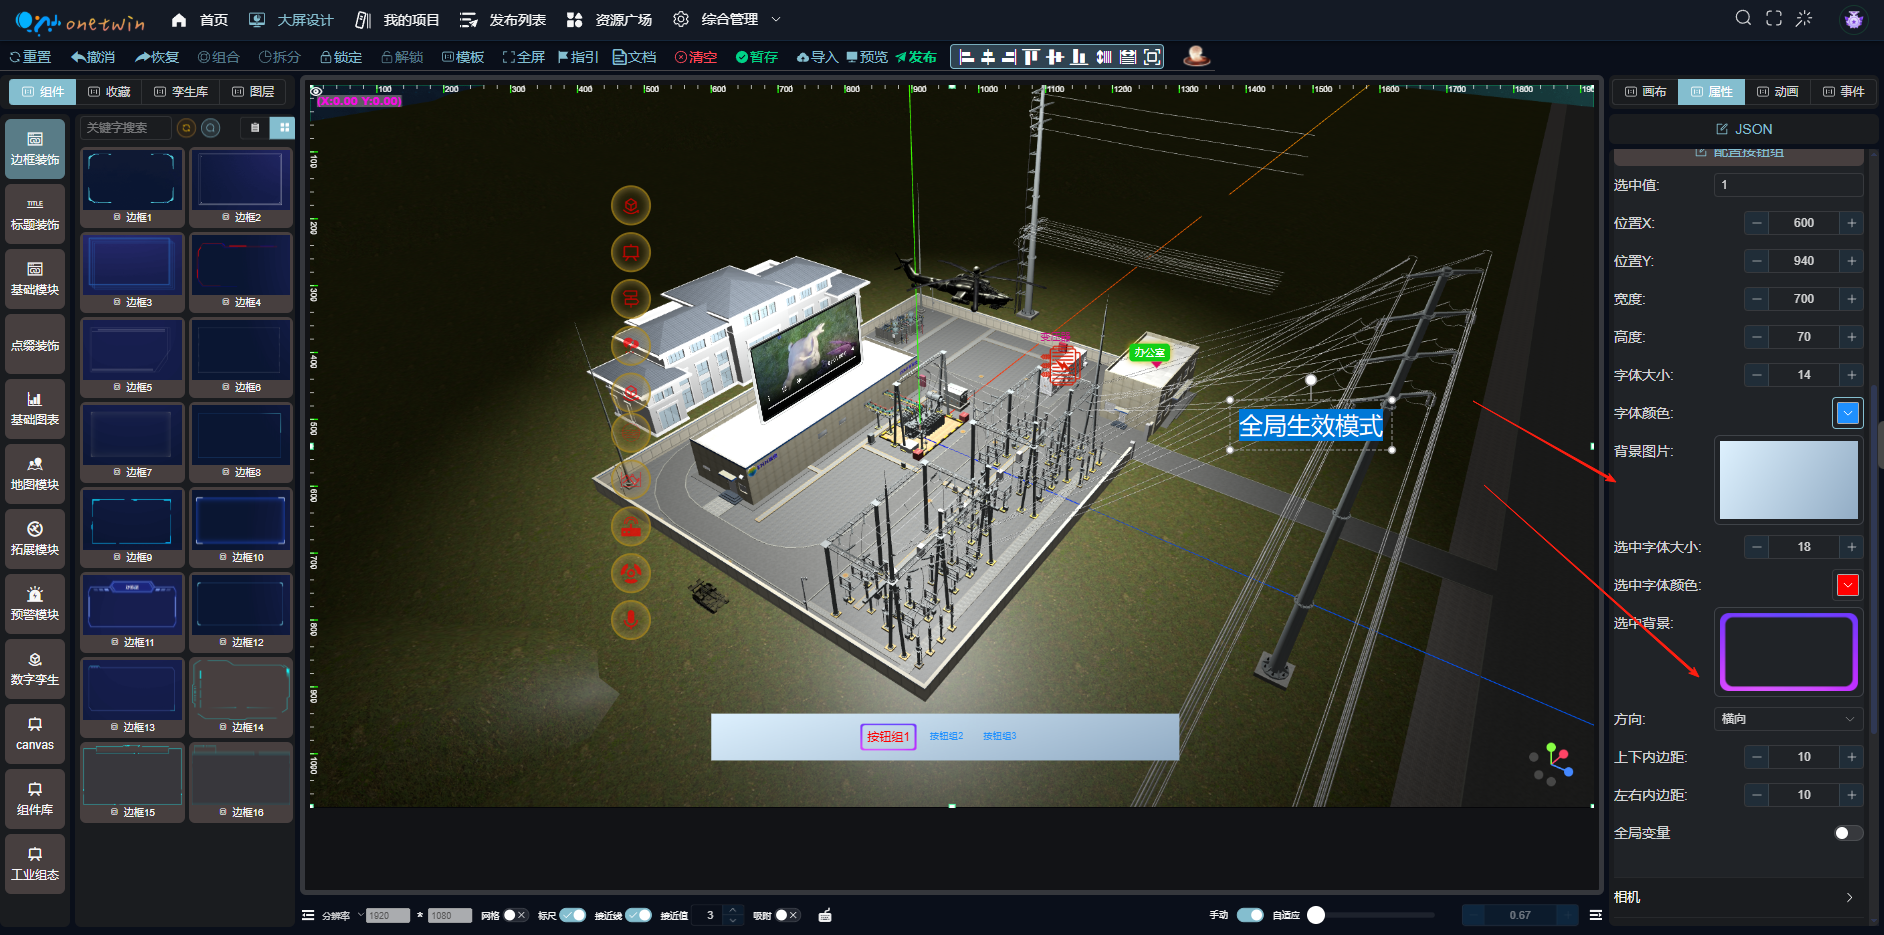
Task: Click the search icon in top bar
Action: click(x=1743, y=18)
